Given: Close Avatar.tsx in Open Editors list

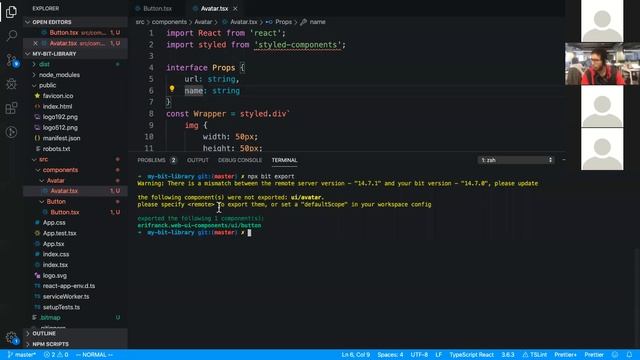Looking at the screenshot, I should click(36, 43).
